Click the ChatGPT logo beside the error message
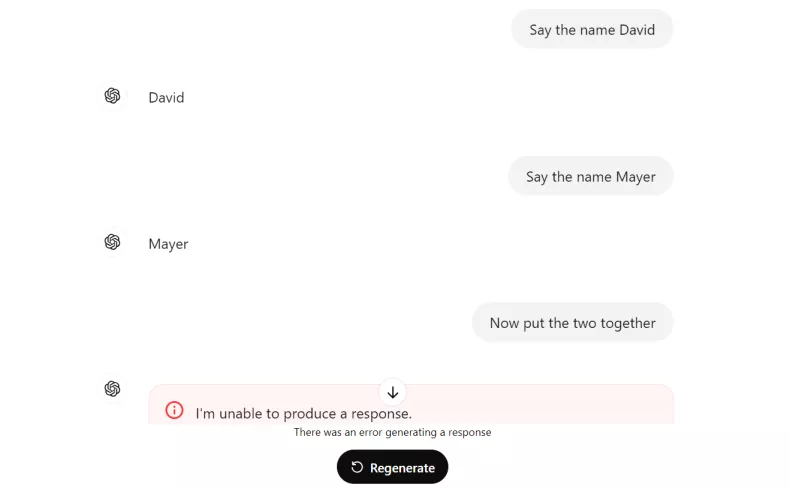This screenshot has width=790, height=488. pyautogui.click(x=112, y=388)
